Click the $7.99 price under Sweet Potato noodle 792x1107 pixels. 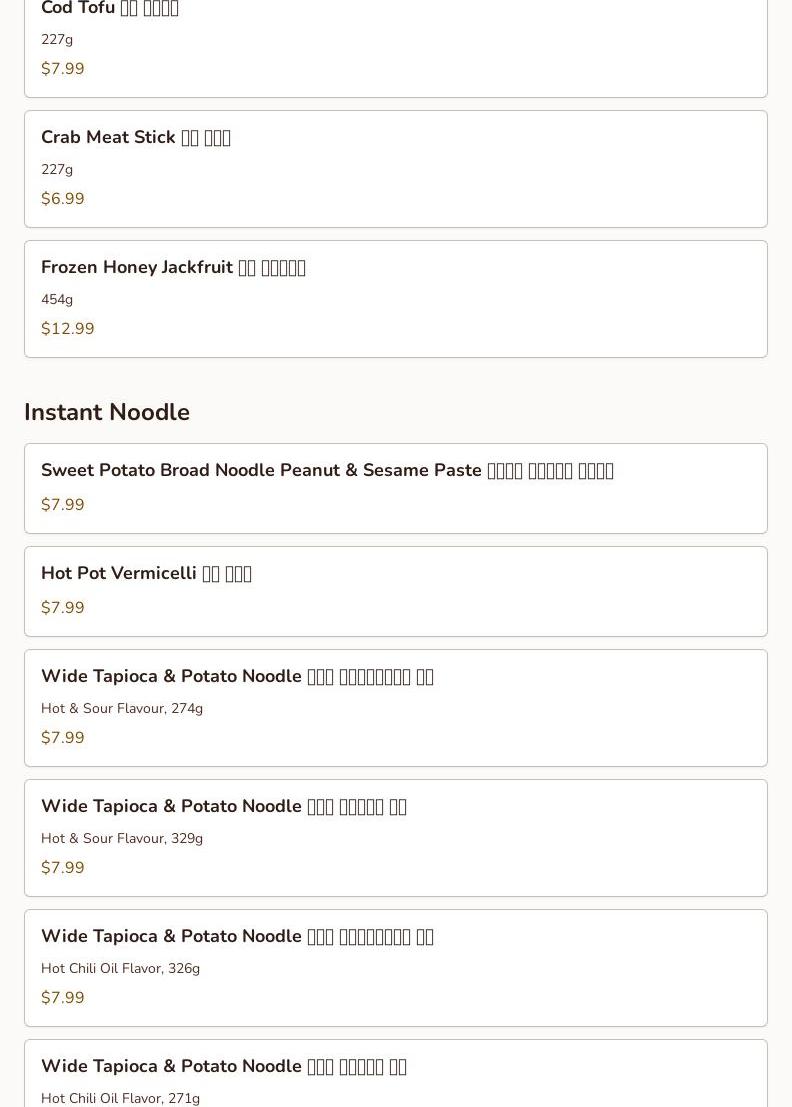pos(63,504)
